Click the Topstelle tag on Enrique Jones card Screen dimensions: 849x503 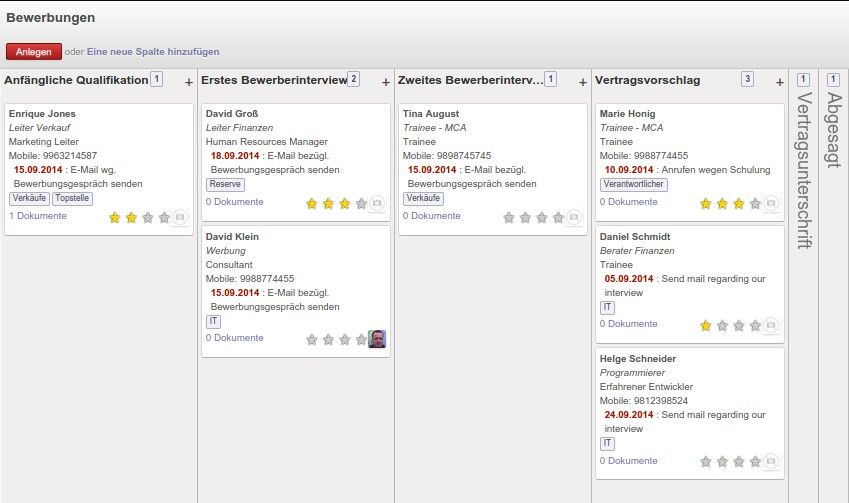coord(71,199)
